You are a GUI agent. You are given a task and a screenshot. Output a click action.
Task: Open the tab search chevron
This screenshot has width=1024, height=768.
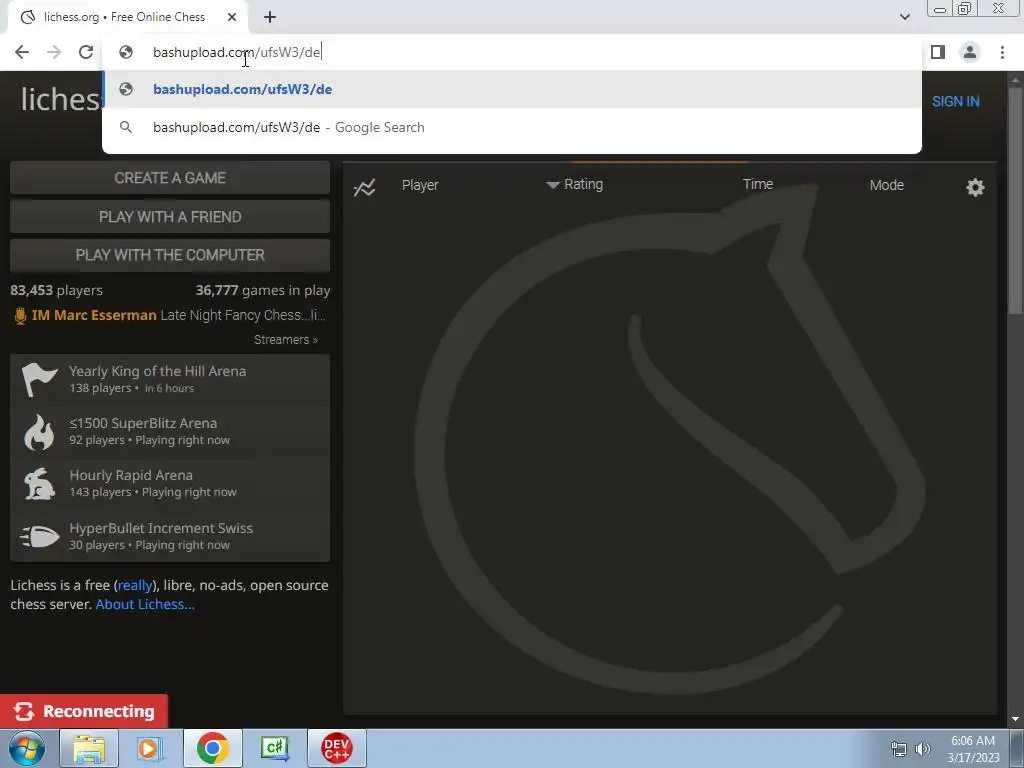click(904, 17)
